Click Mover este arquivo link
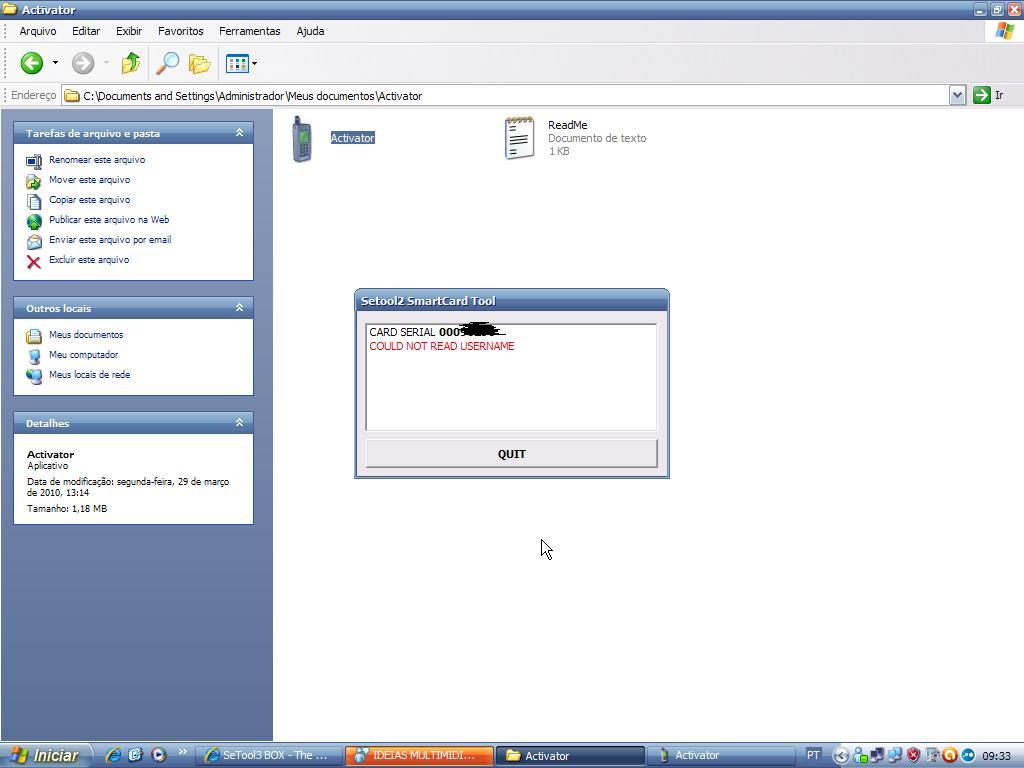This screenshot has height=768, width=1024. tap(89, 180)
